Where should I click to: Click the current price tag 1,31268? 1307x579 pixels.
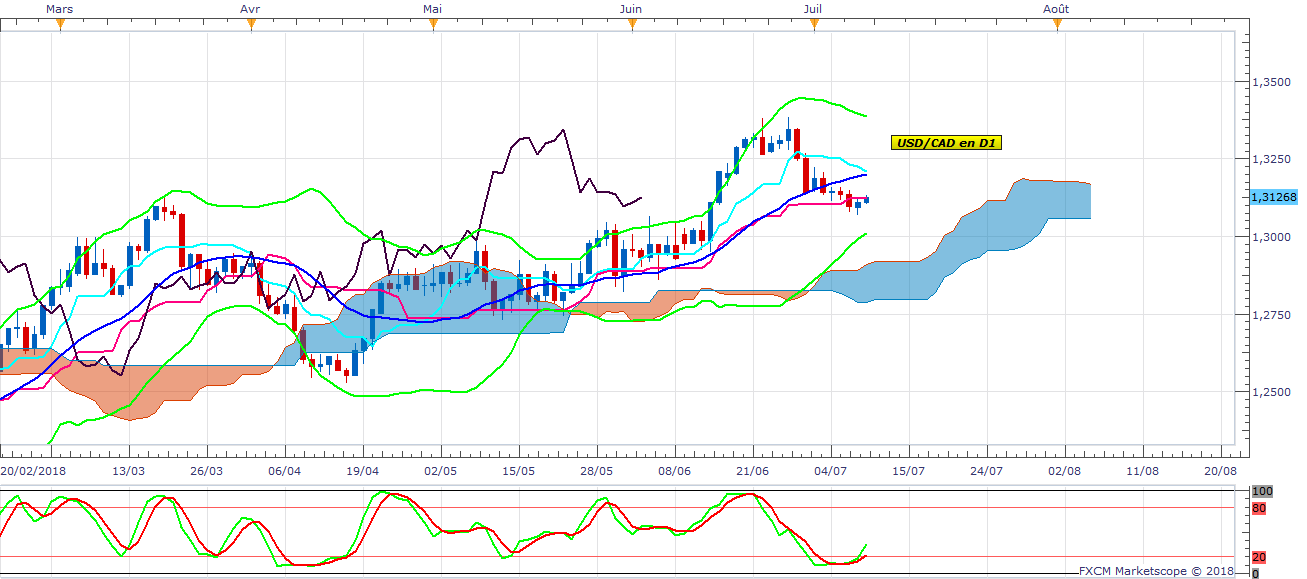pos(1273,197)
